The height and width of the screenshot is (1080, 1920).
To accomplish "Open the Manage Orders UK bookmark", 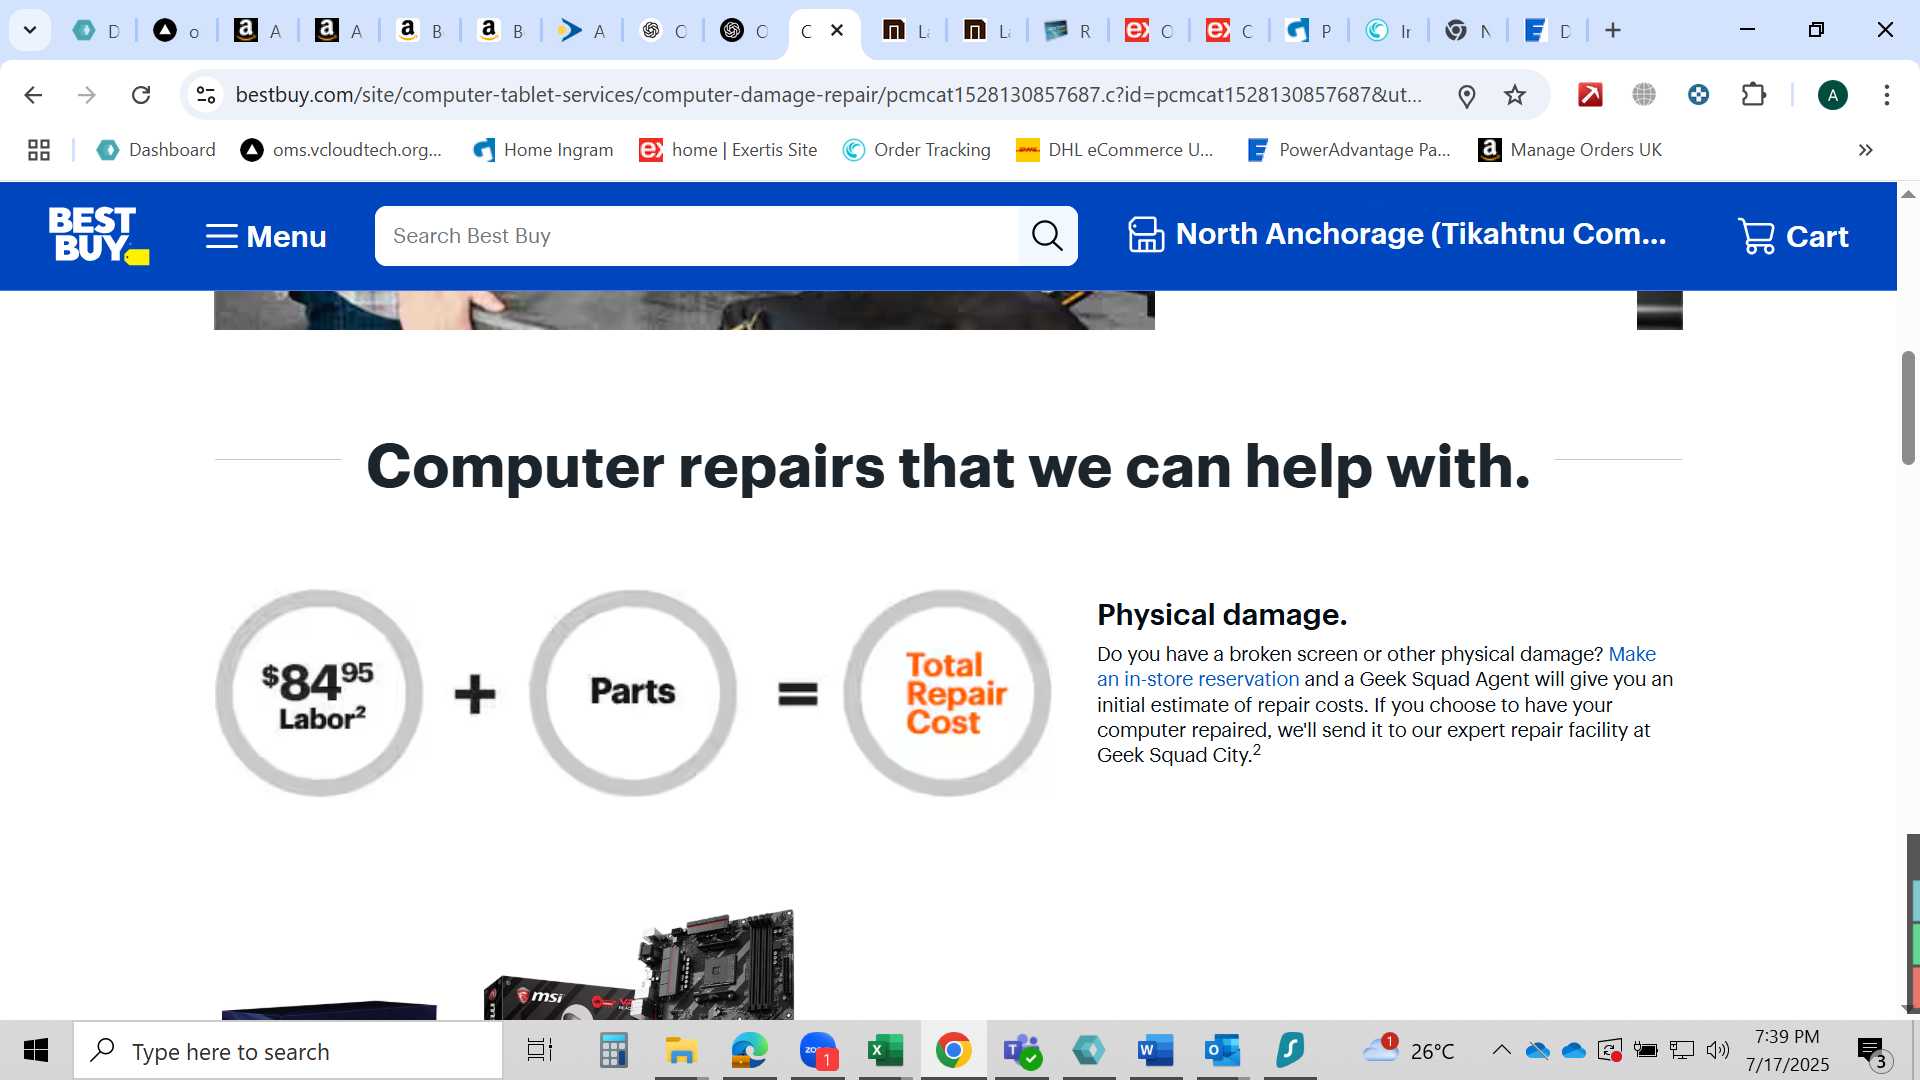I will [1570, 150].
